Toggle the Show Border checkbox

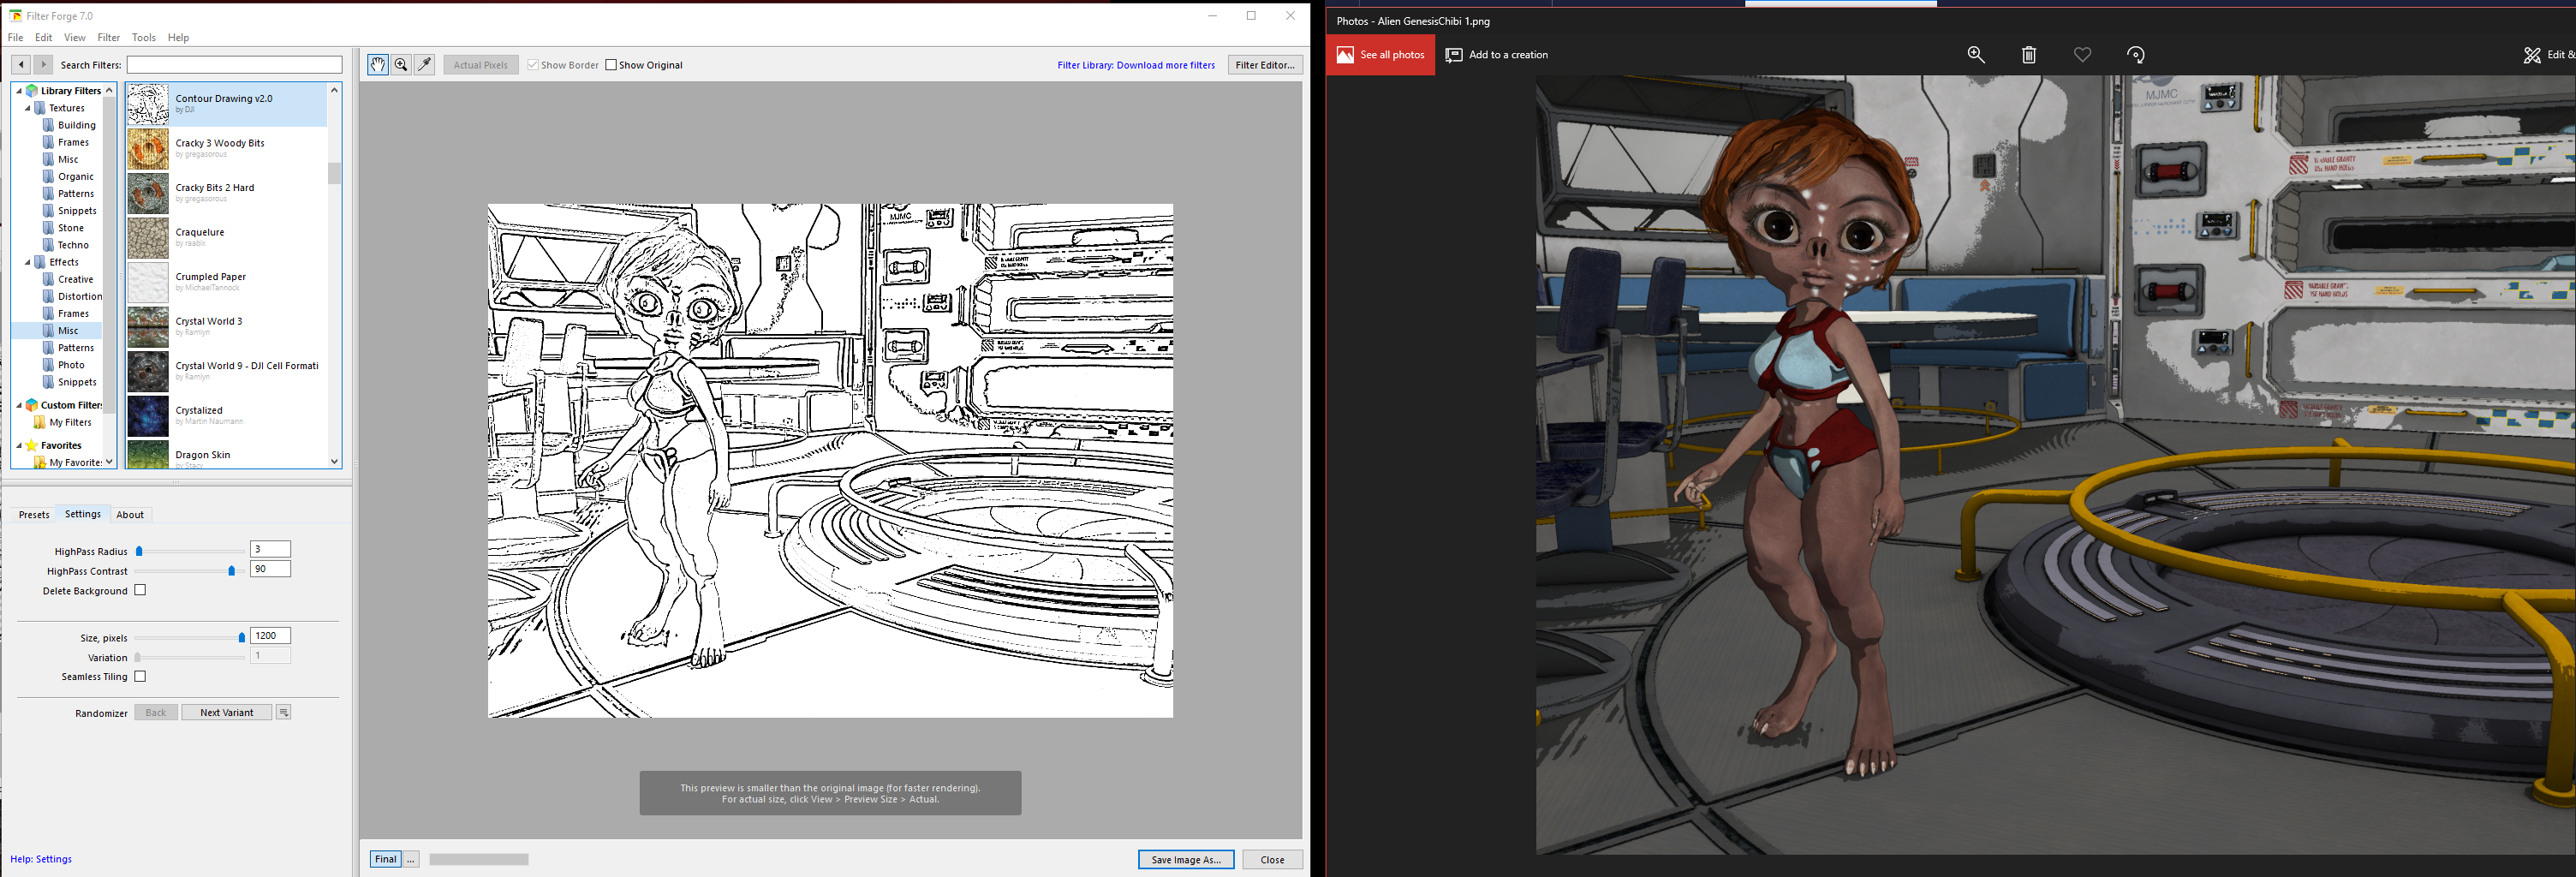tap(533, 65)
